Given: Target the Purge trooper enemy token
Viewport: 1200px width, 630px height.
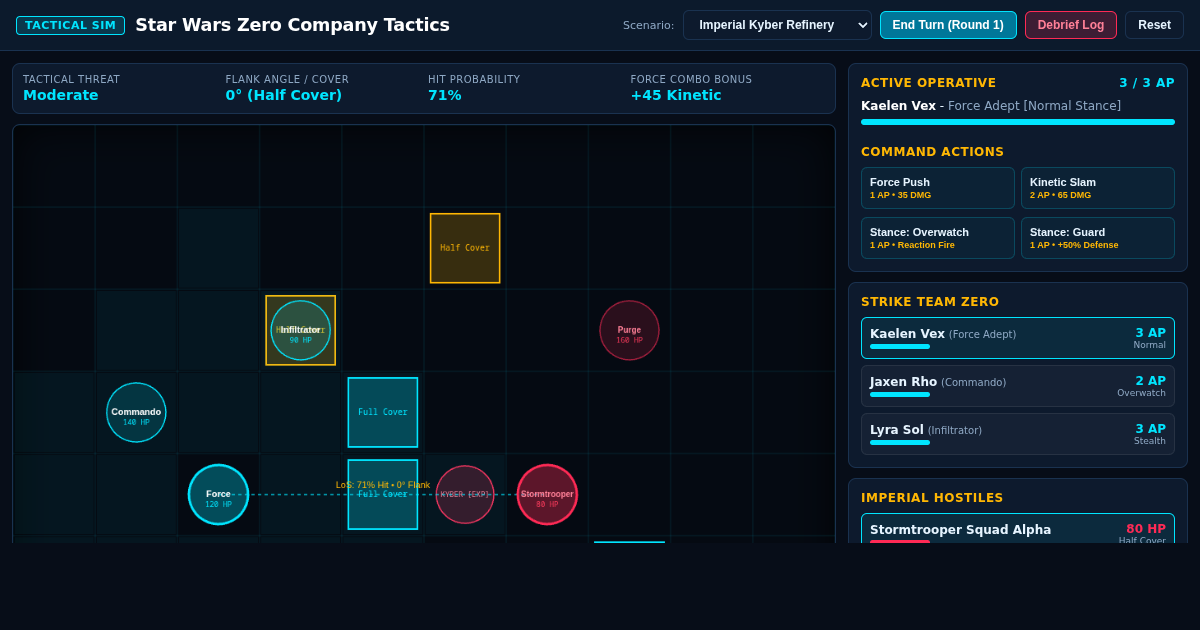Looking at the screenshot, I should (629, 330).
